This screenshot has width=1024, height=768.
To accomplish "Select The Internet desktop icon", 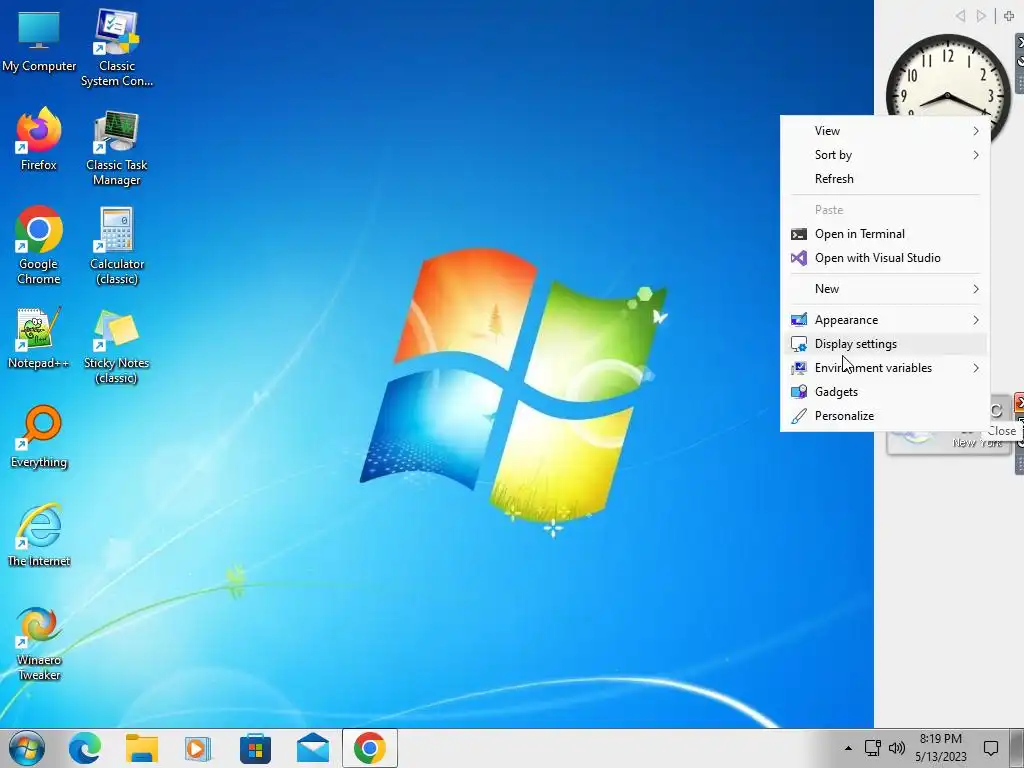I will 39,534.
